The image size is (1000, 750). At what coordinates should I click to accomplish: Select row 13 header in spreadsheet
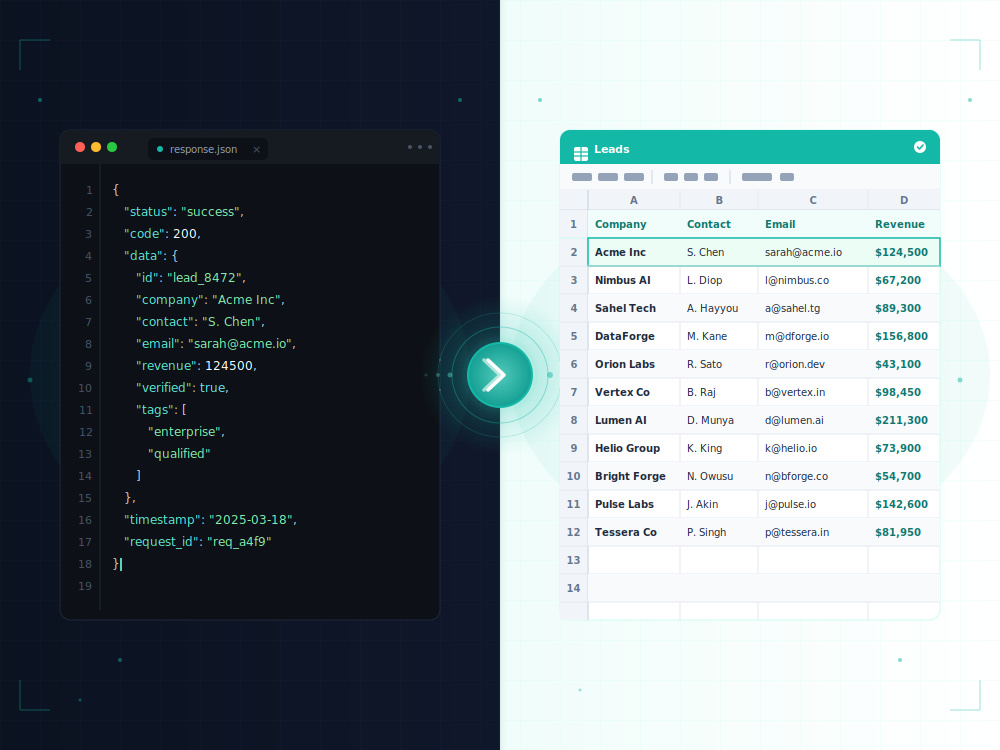[573, 560]
